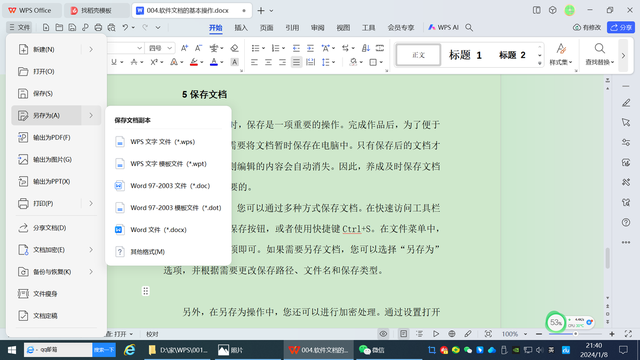Click the 有修改 cloud status button
Screen dimensions: 640x360
pyautogui.click(x=587, y=27)
